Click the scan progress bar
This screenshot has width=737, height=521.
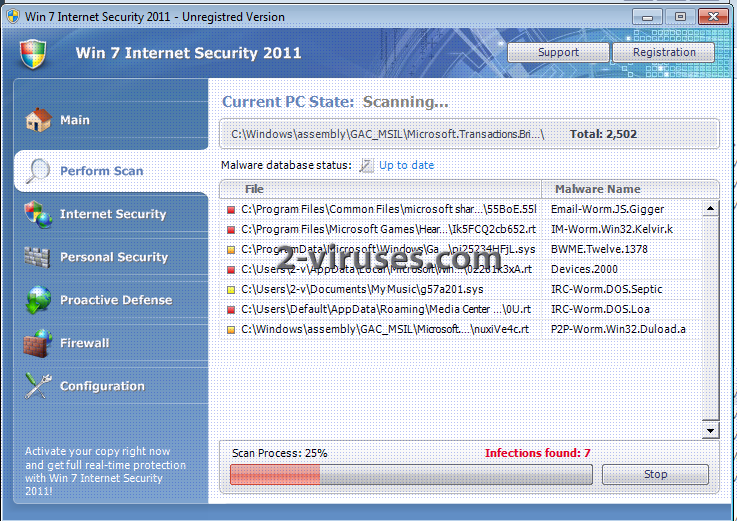click(411, 474)
